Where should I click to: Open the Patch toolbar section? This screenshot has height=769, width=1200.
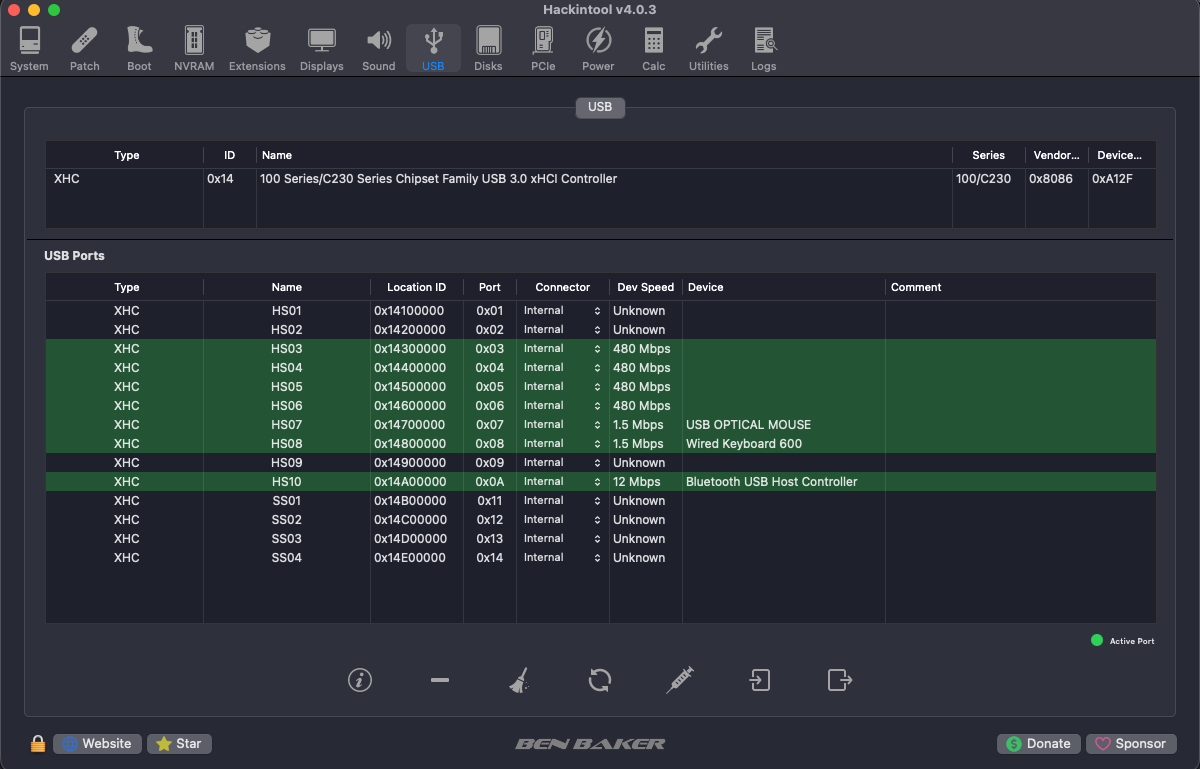pyautogui.click(x=85, y=49)
